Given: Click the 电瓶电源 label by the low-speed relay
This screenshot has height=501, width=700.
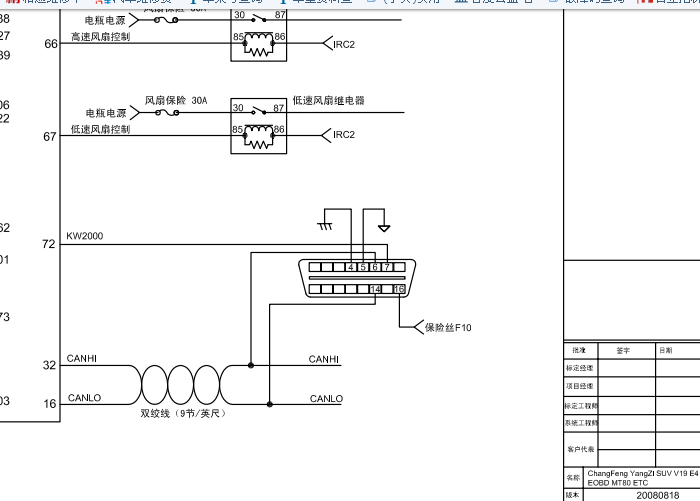Looking at the screenshot, I should [x=106, y=113].
